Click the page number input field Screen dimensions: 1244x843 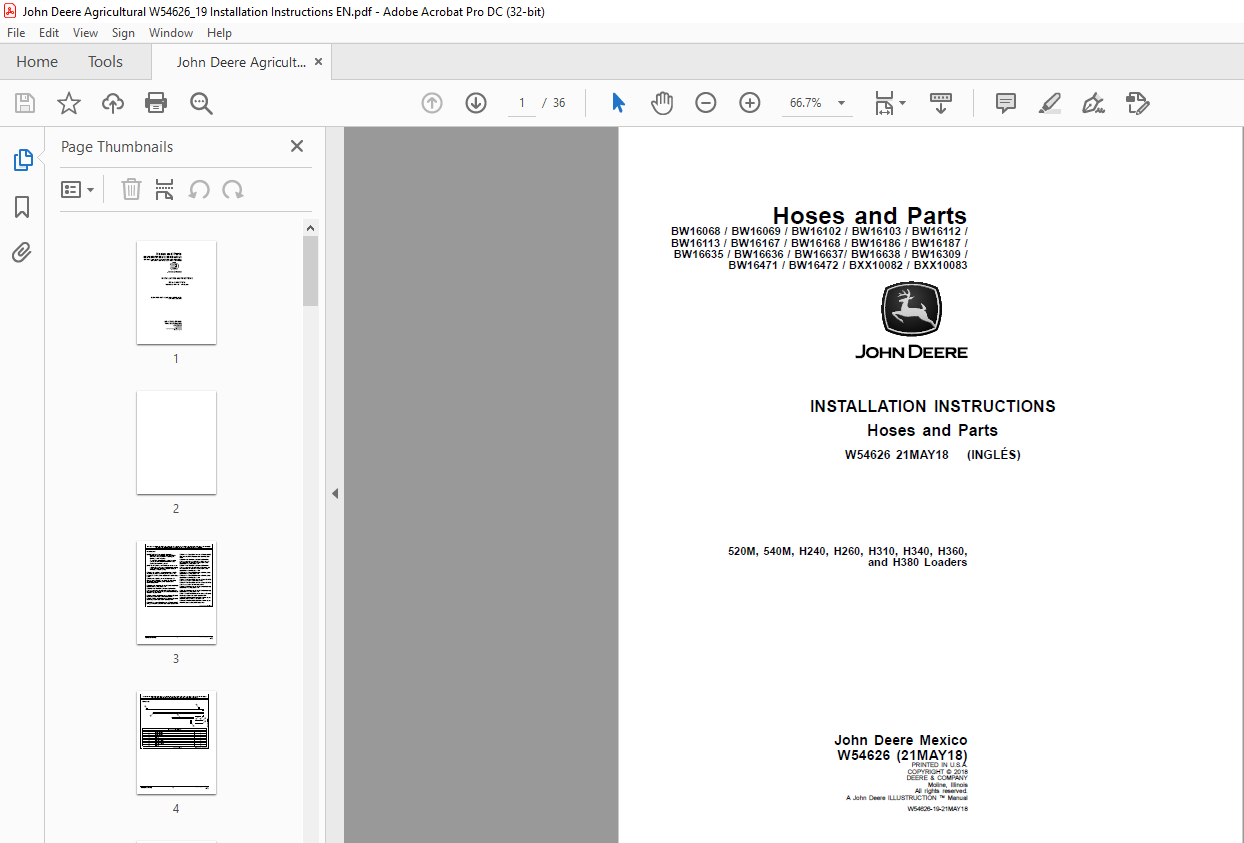[522, 103]
